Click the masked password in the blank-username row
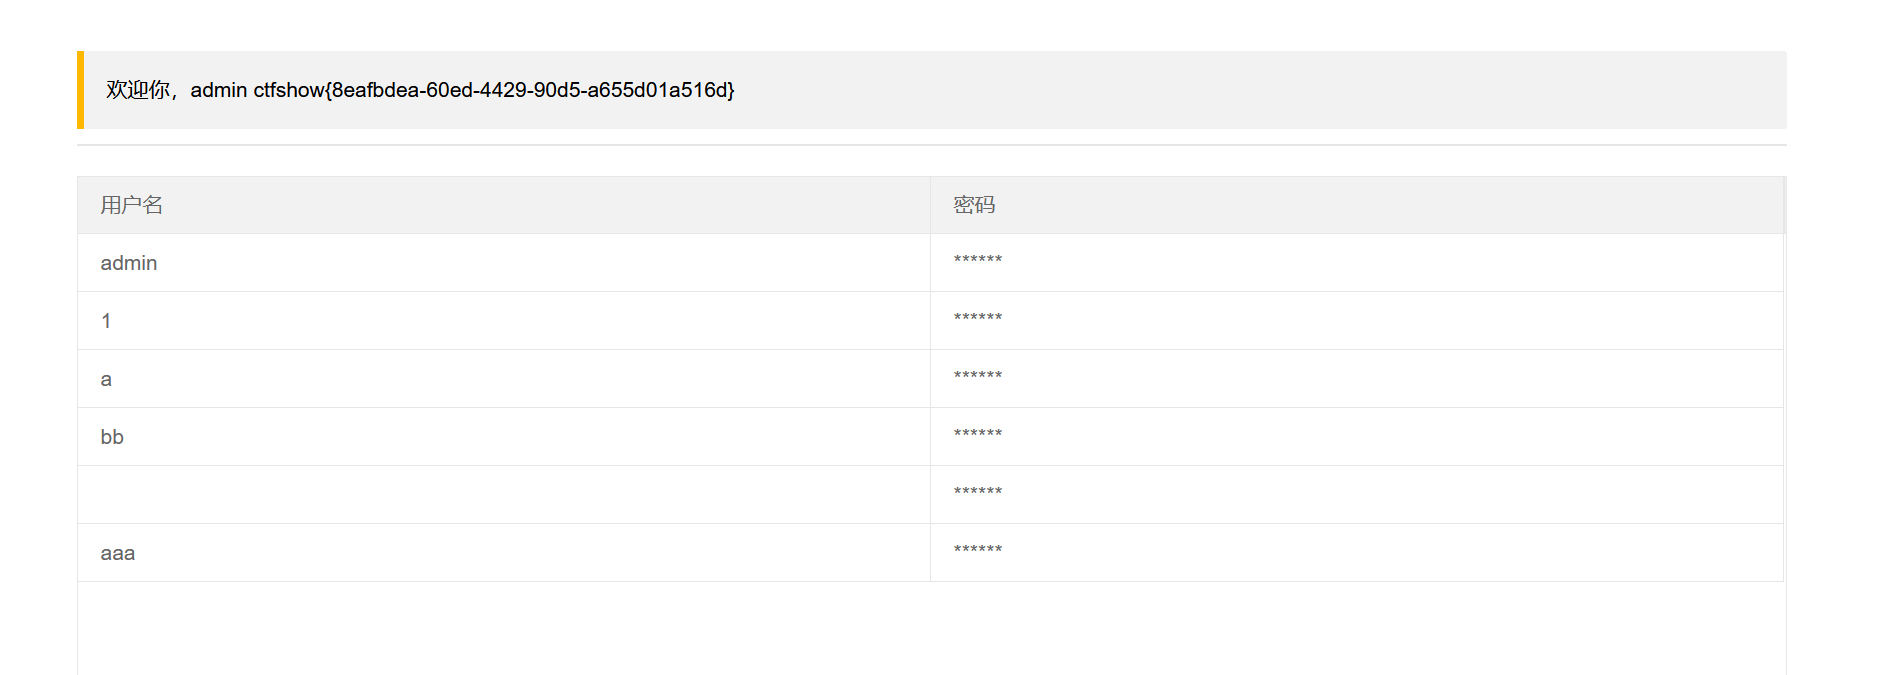1878x675 pixels. (x=977, y=493)
